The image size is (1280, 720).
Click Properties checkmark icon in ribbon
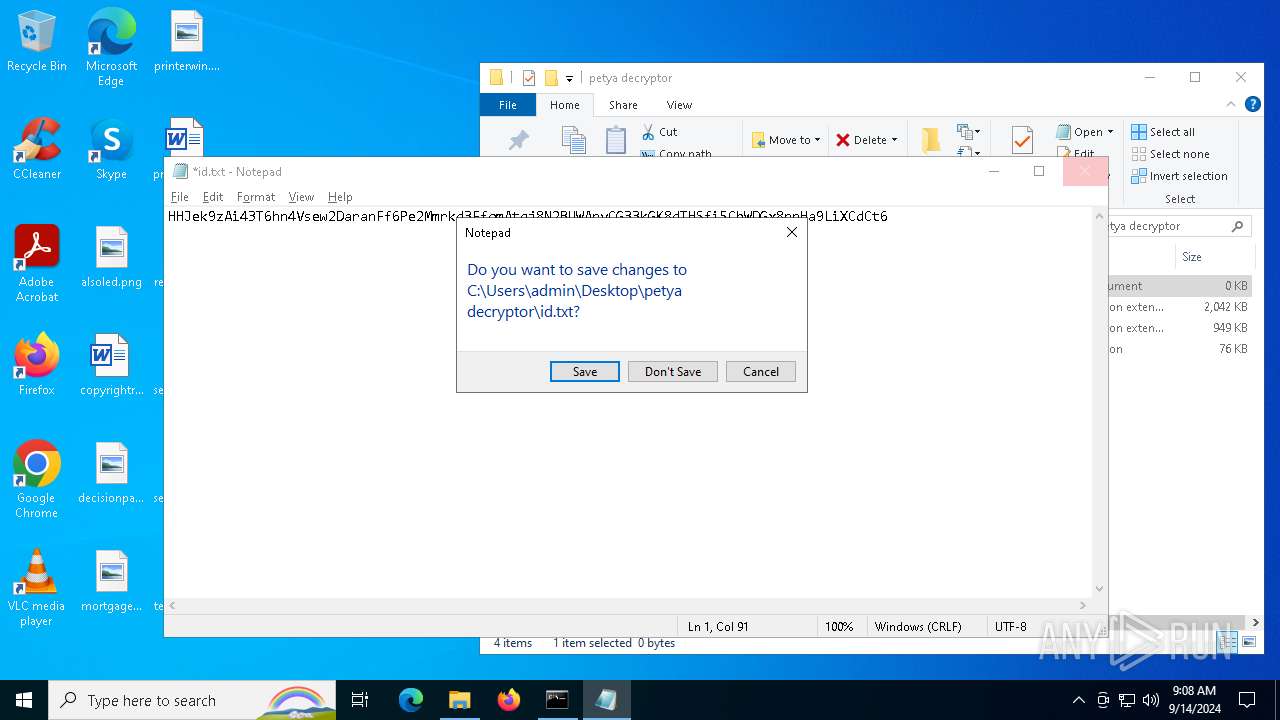(1022, 140)
